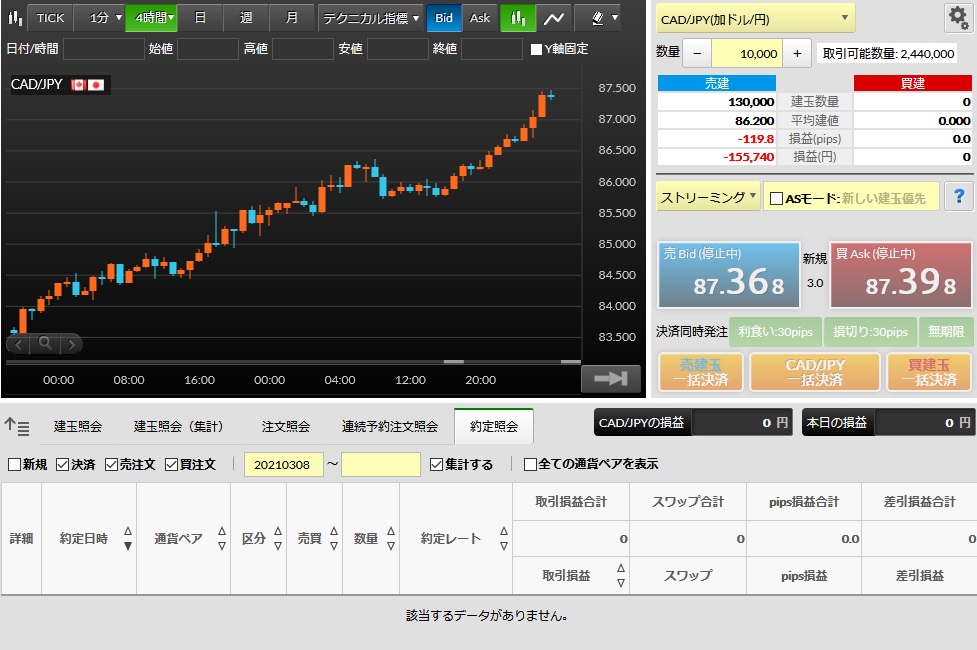This screenshot has height=650, width=977.
Task: Click 買建玉一括決済 button
Action: (929, 372)
